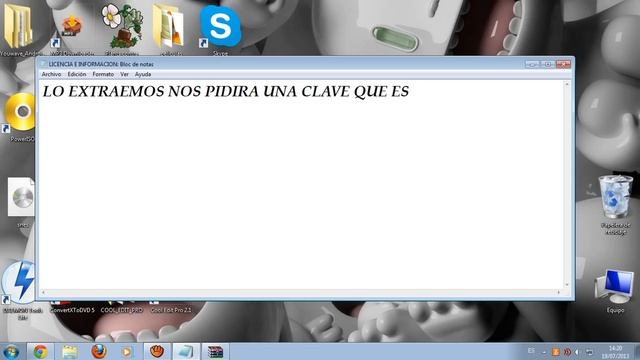Click the volume speaker tray icon
The width and height of the screenshot is (640, 360).
coord(578,352)
